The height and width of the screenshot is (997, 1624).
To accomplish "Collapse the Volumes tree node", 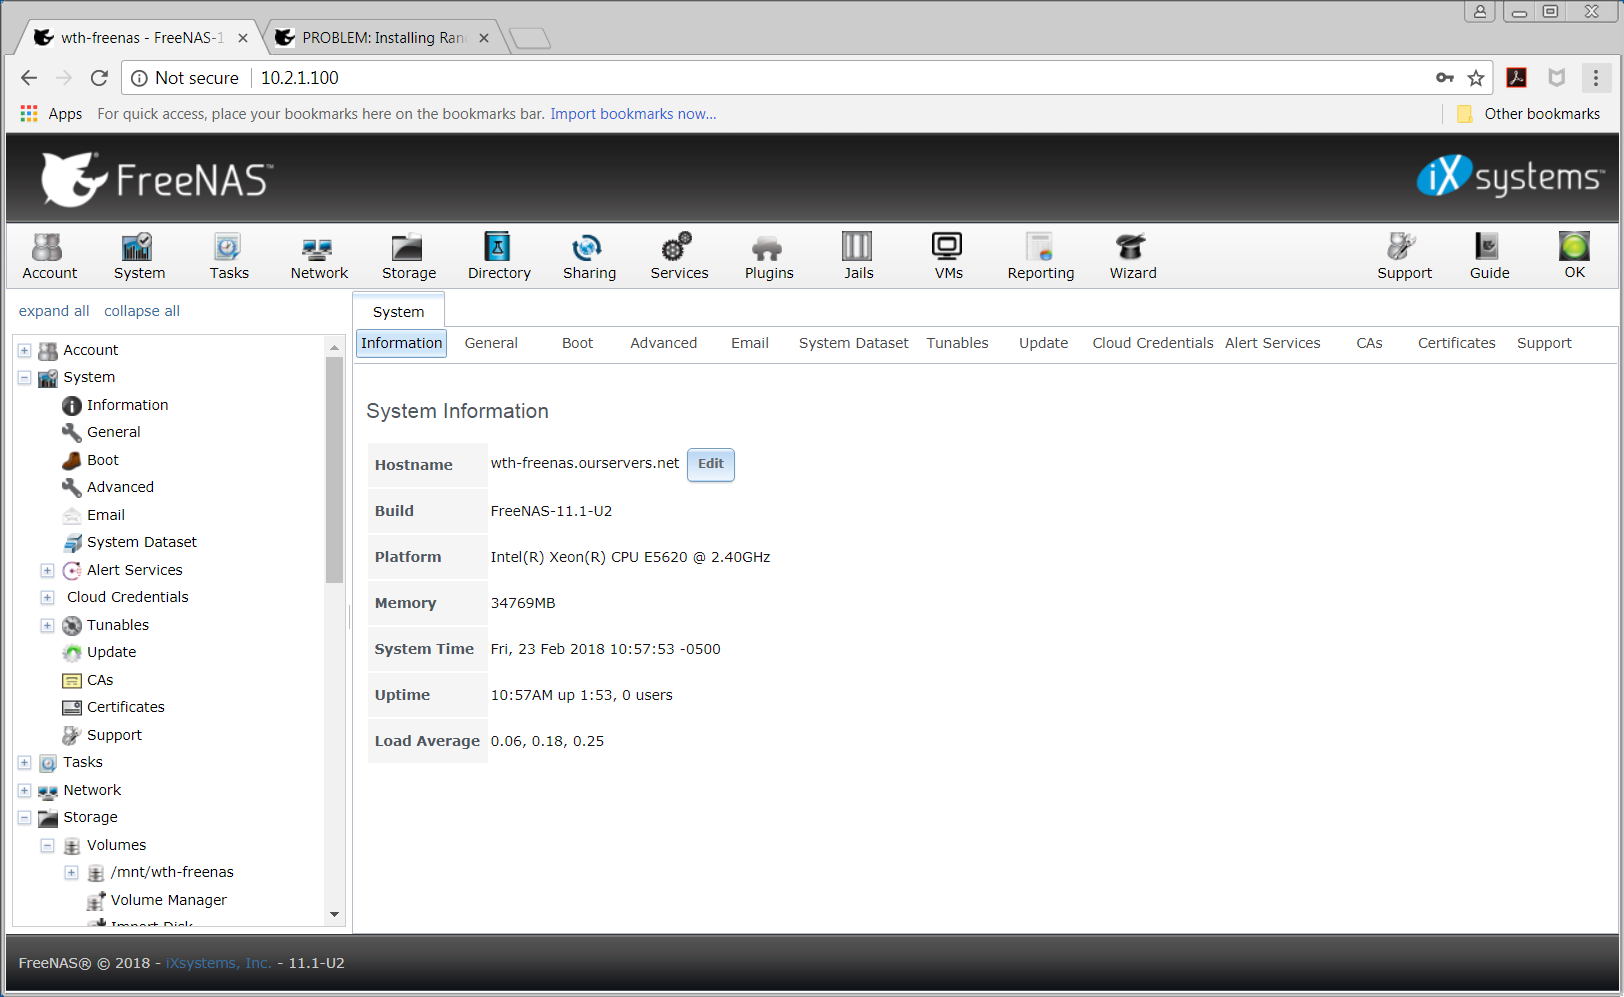I will tap(47, 845).
